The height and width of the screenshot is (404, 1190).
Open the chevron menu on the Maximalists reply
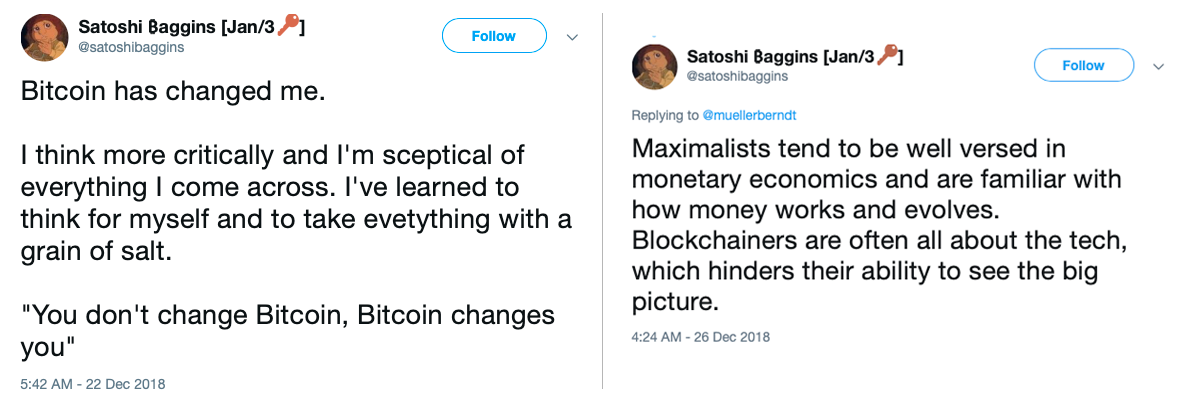[1159, 66]
